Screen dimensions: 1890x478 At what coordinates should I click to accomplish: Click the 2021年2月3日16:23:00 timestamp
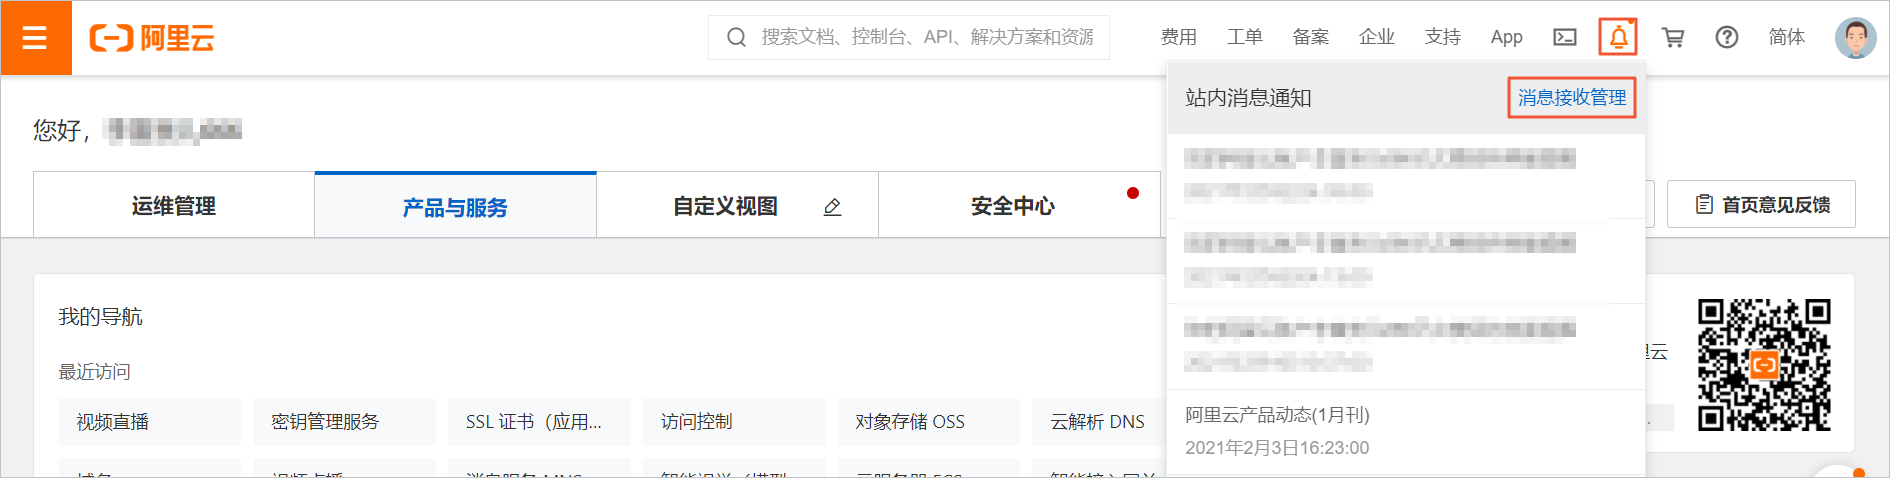coord(1277,448)
